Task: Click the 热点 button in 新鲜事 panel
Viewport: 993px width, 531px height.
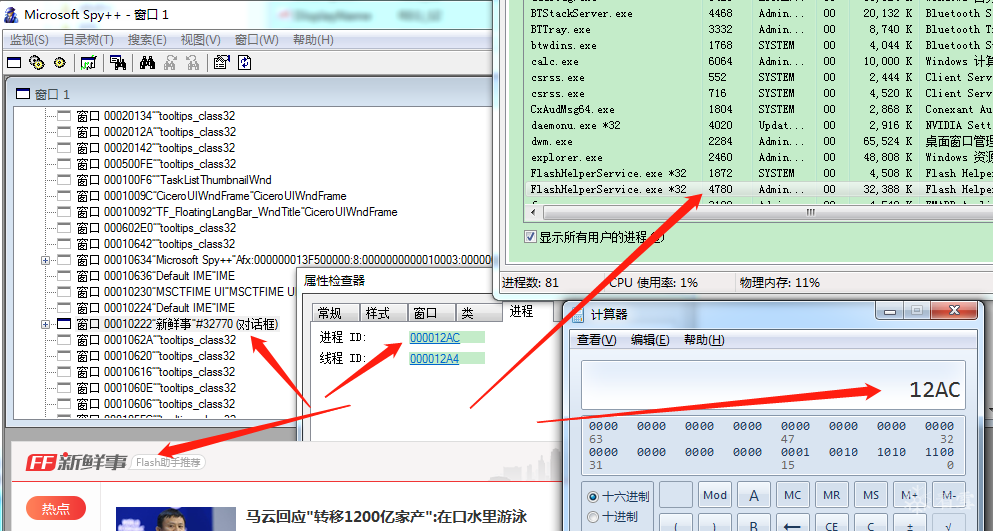Action: tap(56, 508)
